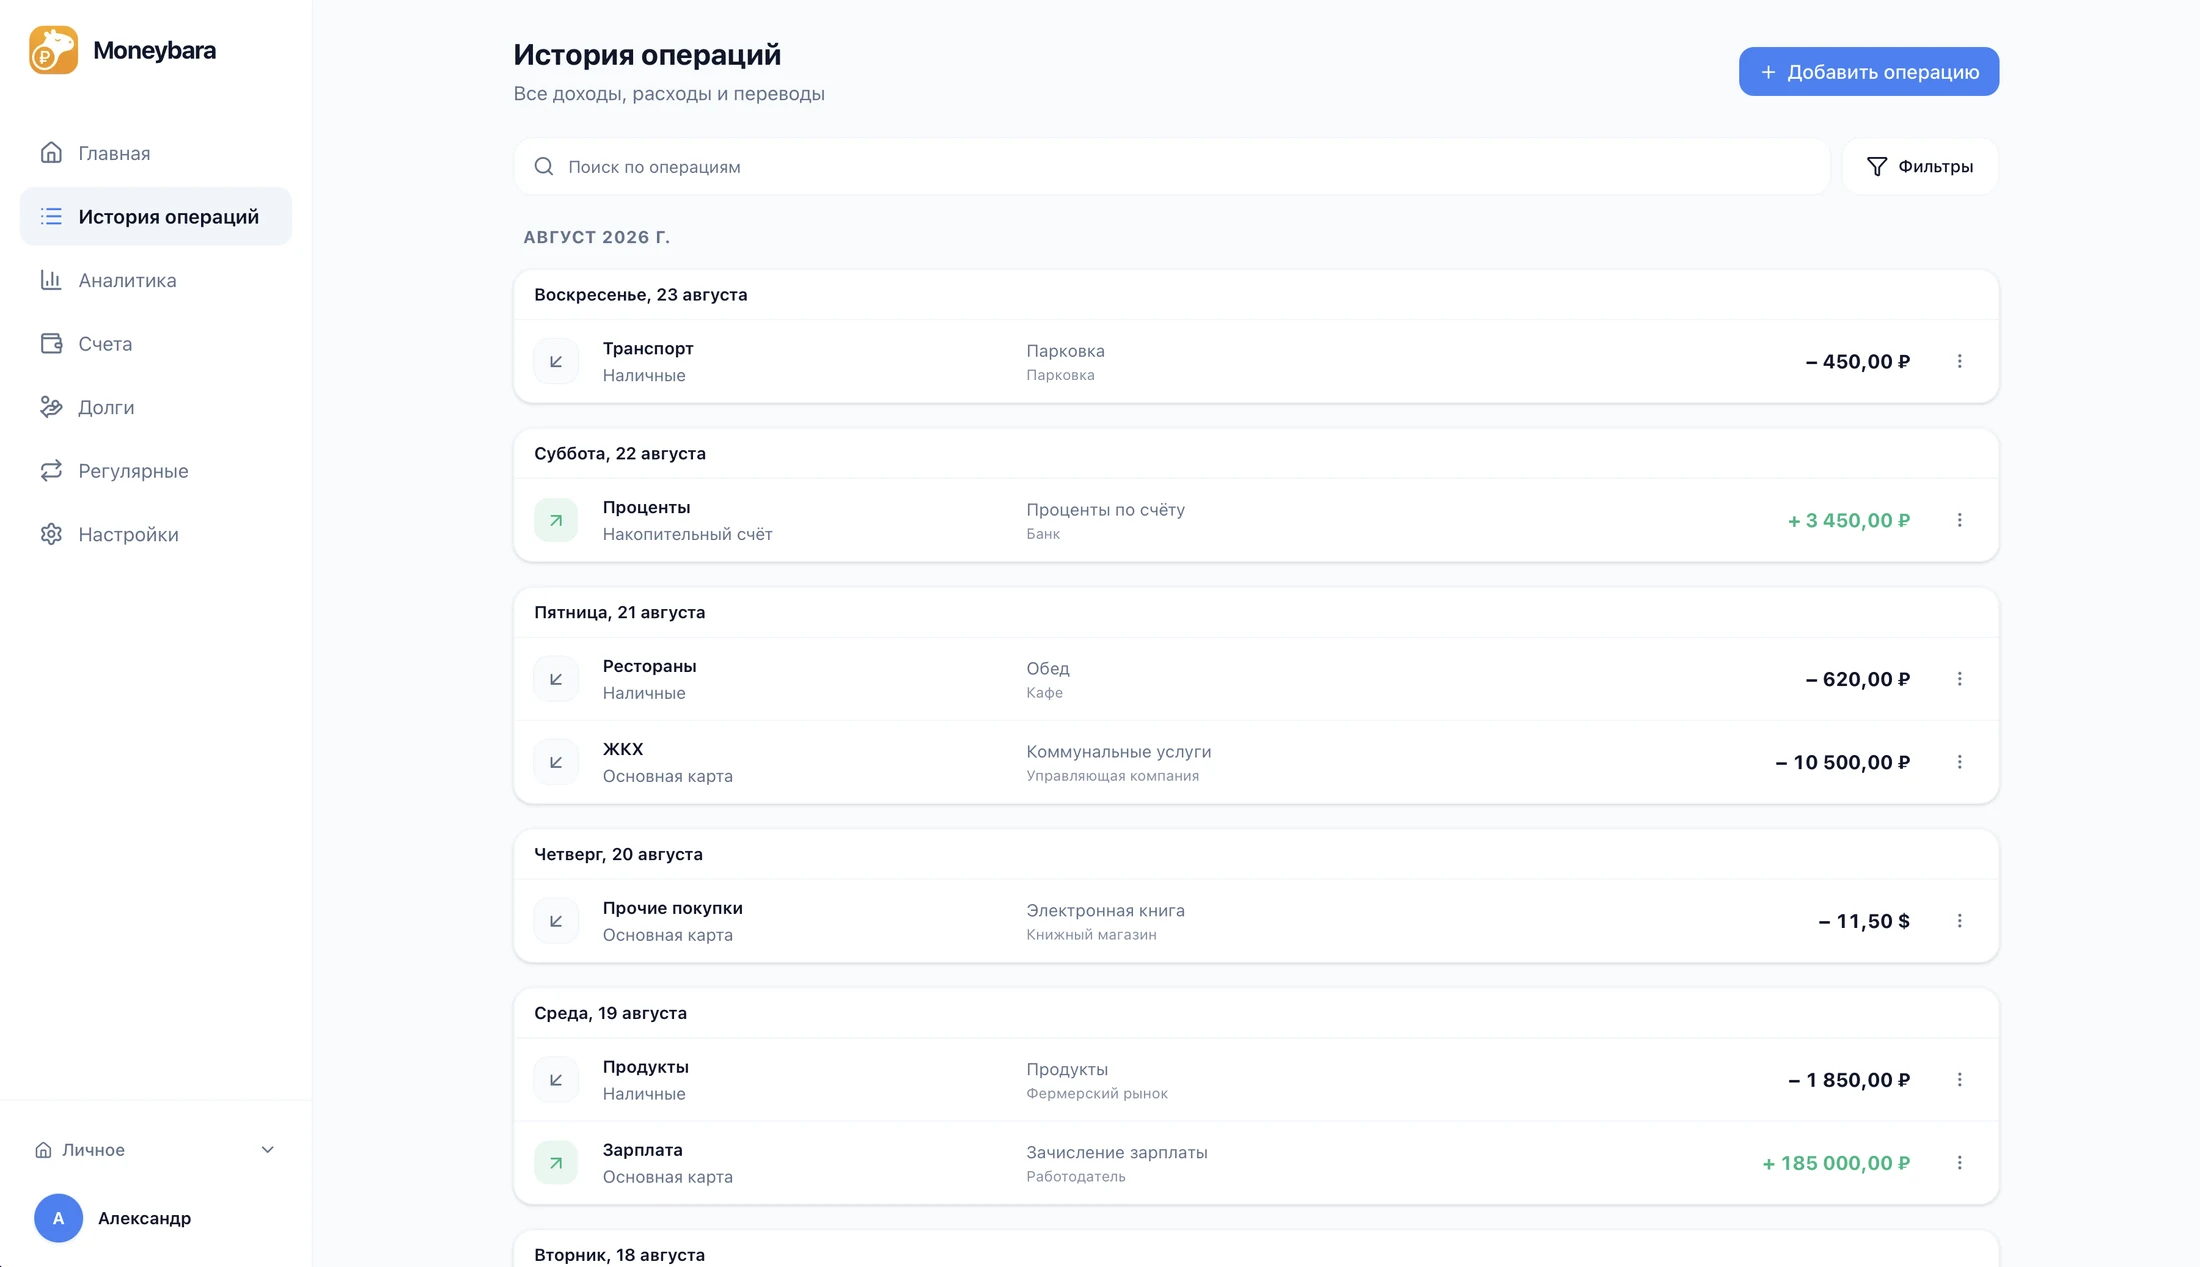Click amount – 10 500,00 ₽
2200x1267 pixels.
point(1843,762)
